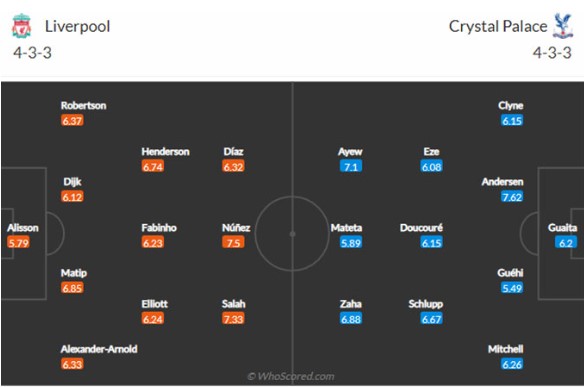Select player Robertson on the pitch

tap(83, 105)
